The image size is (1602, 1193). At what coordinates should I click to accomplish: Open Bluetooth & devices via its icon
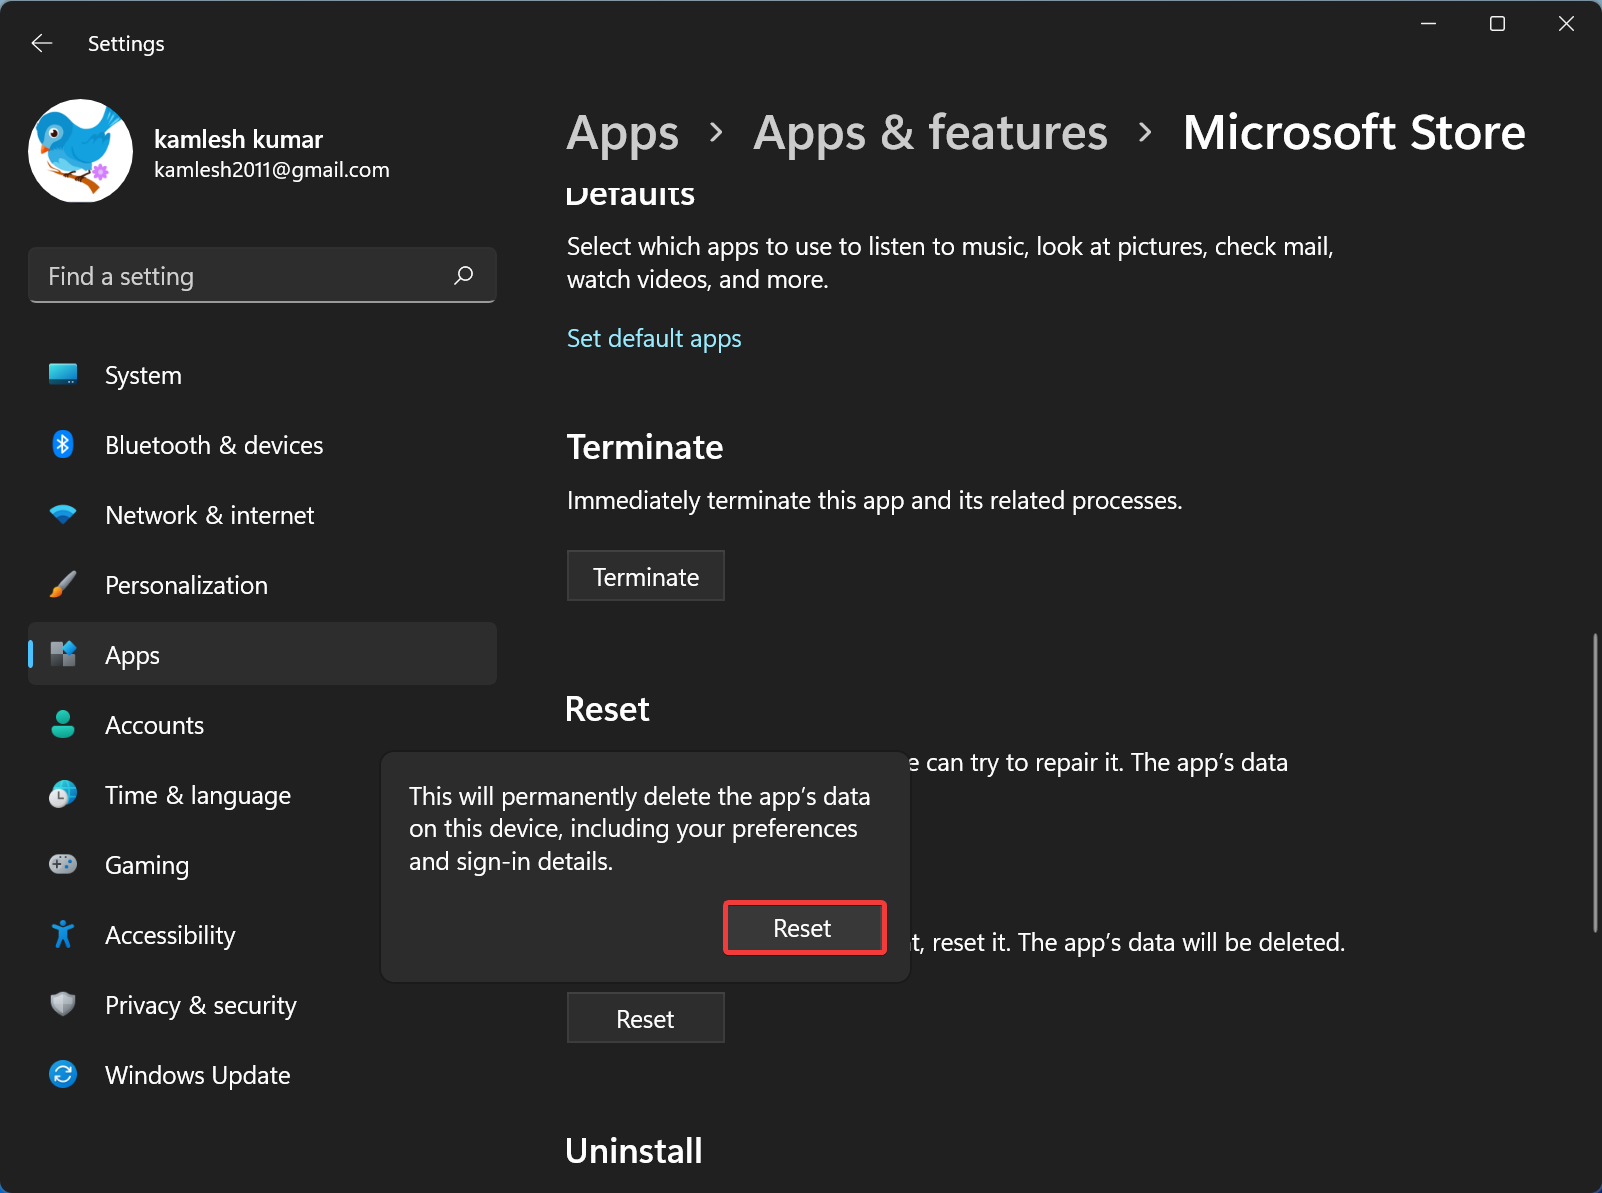point(63,444)
